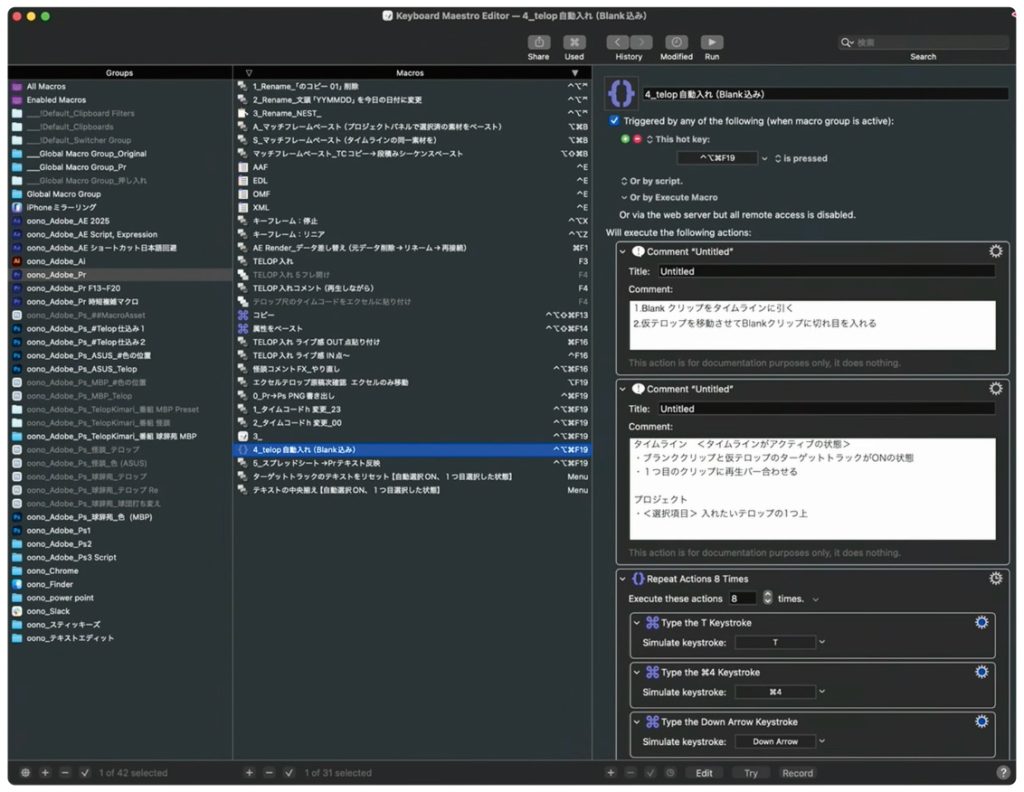Click the Share toolbar icon
The image size is (1024, 792).
pyautogui.click(x=538, y=43)
